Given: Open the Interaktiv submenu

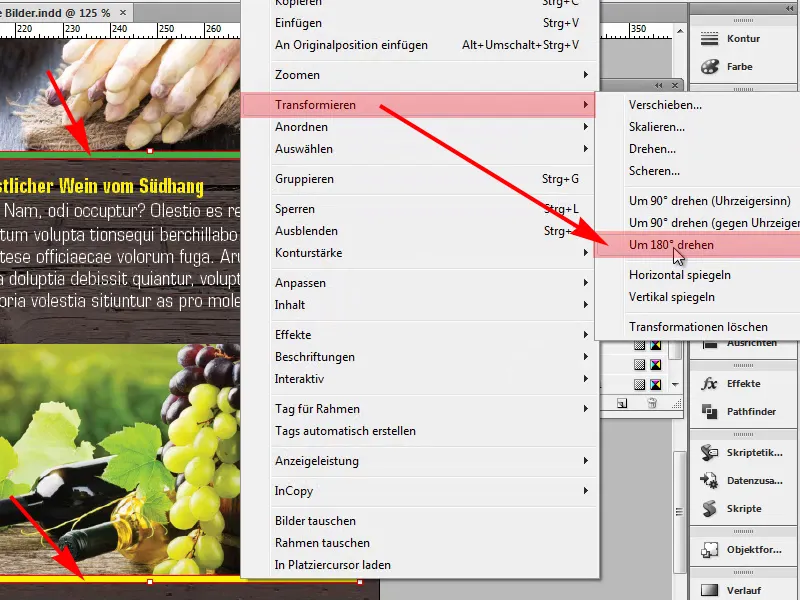Looking at the screenshot, I should pyautogui.click(x=419, y=379).
